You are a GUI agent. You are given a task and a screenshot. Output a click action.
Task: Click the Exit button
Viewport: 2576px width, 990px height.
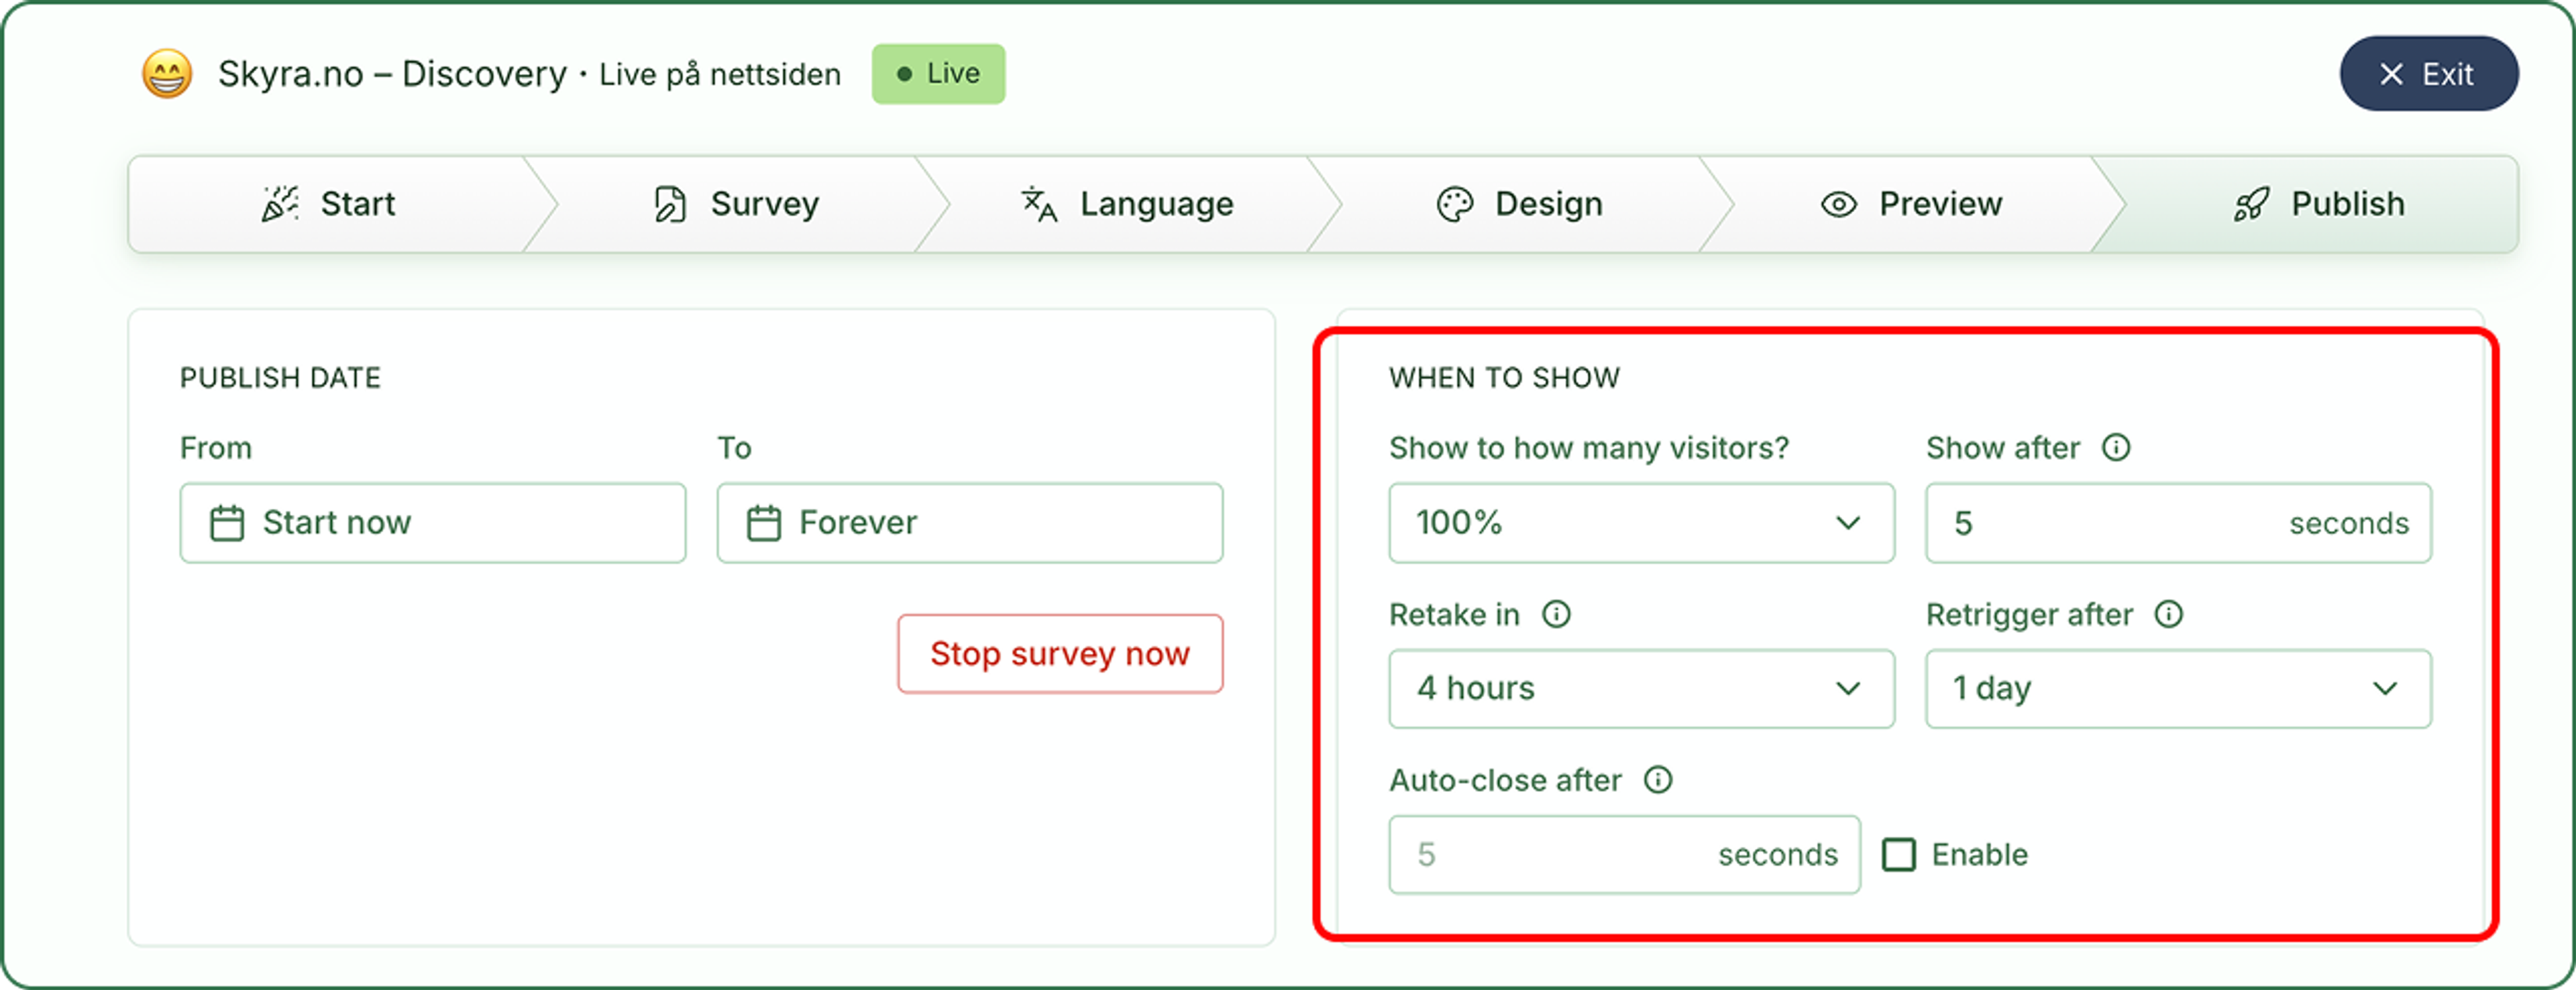click(2428, 74)
